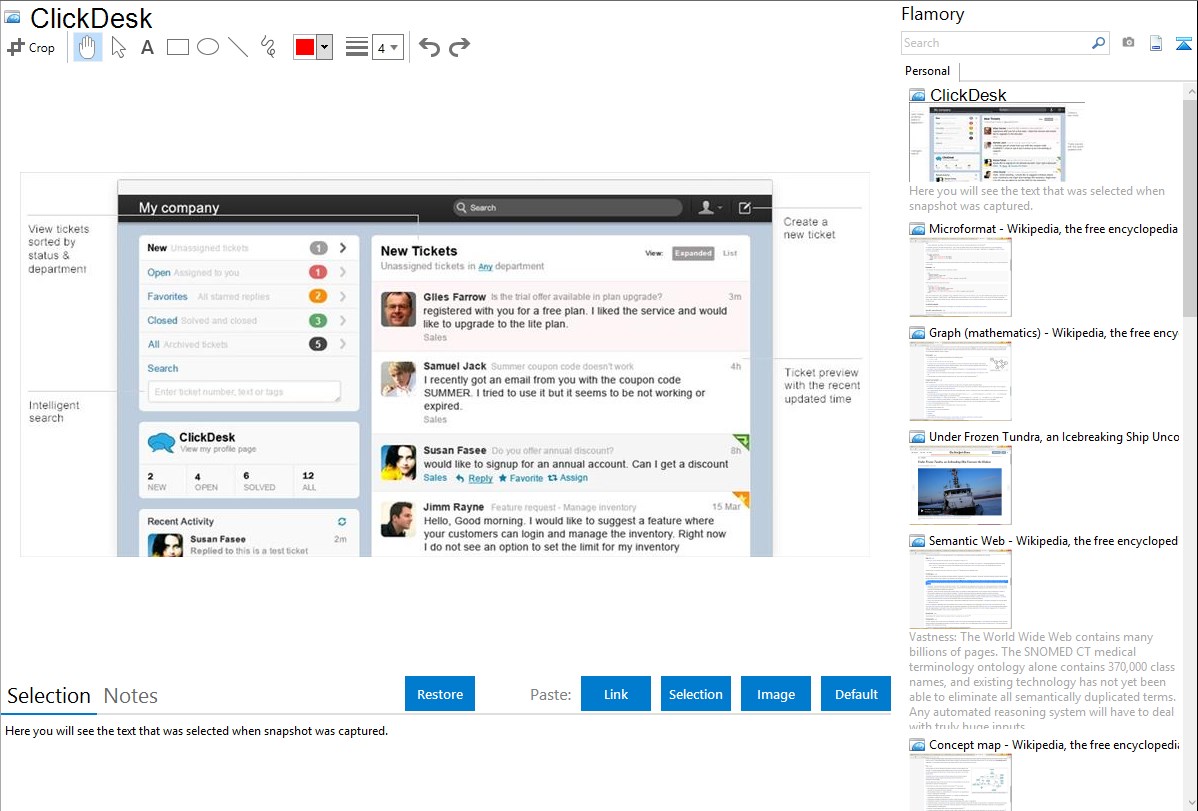Image resolution: width=1198 pixels, height=811 pixels.
Task: Open the Semantic Web snapshot thumbnail
Action: pos(960,588)
